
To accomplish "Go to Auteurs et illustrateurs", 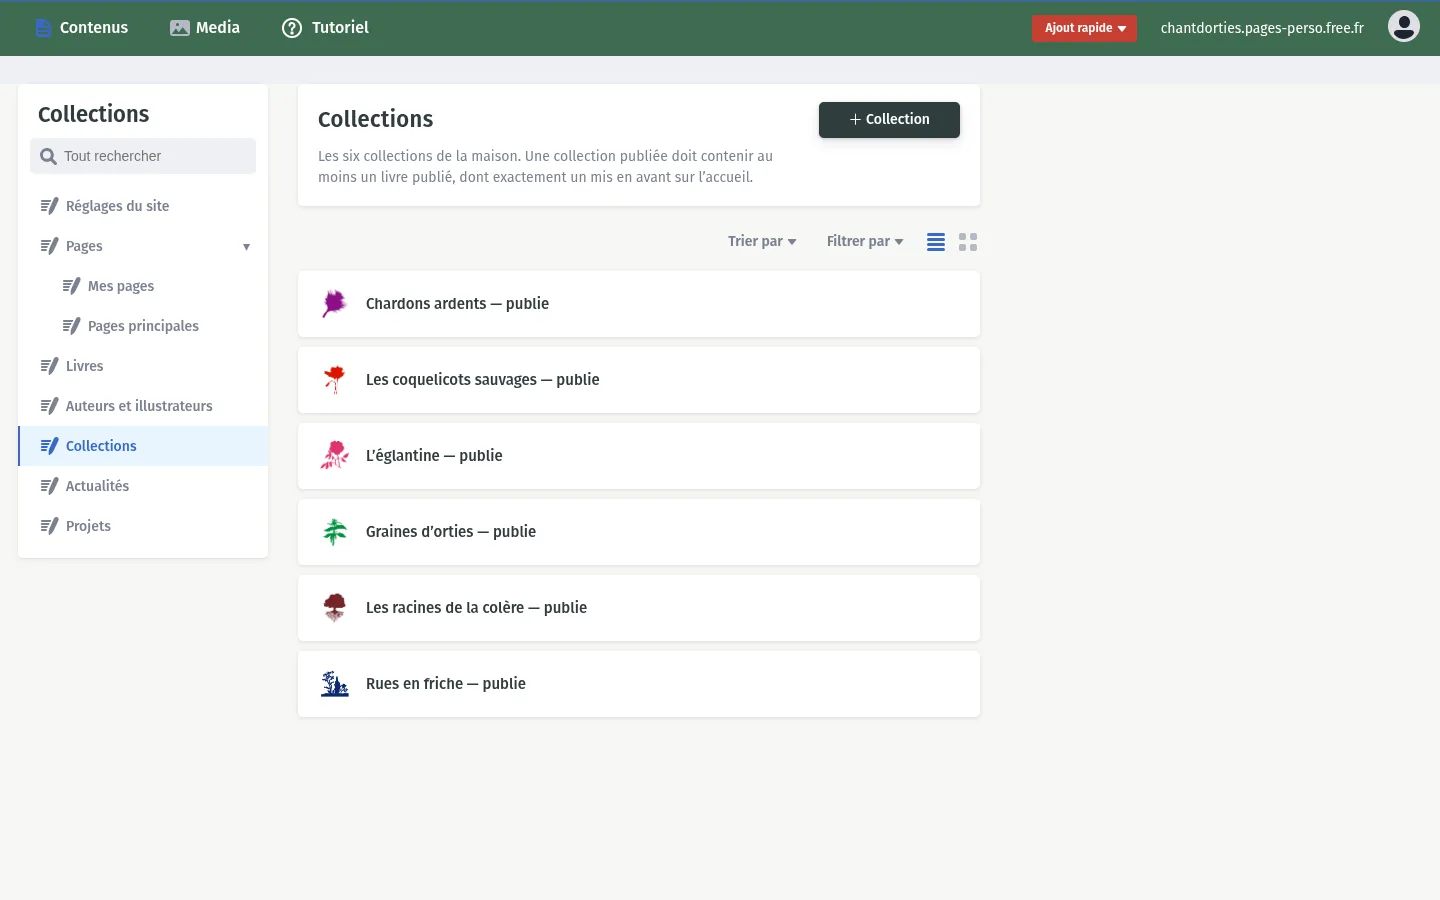I will click(143, 406).
